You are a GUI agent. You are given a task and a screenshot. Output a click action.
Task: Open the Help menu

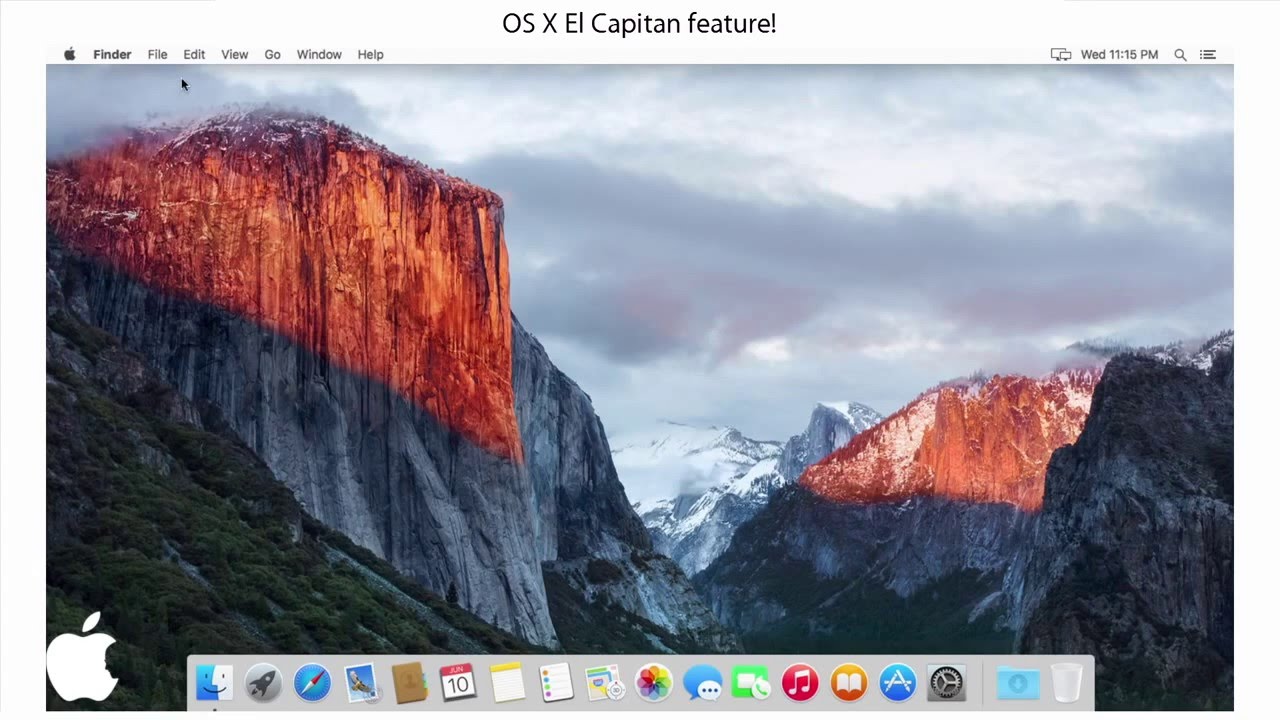pos(370,55)
